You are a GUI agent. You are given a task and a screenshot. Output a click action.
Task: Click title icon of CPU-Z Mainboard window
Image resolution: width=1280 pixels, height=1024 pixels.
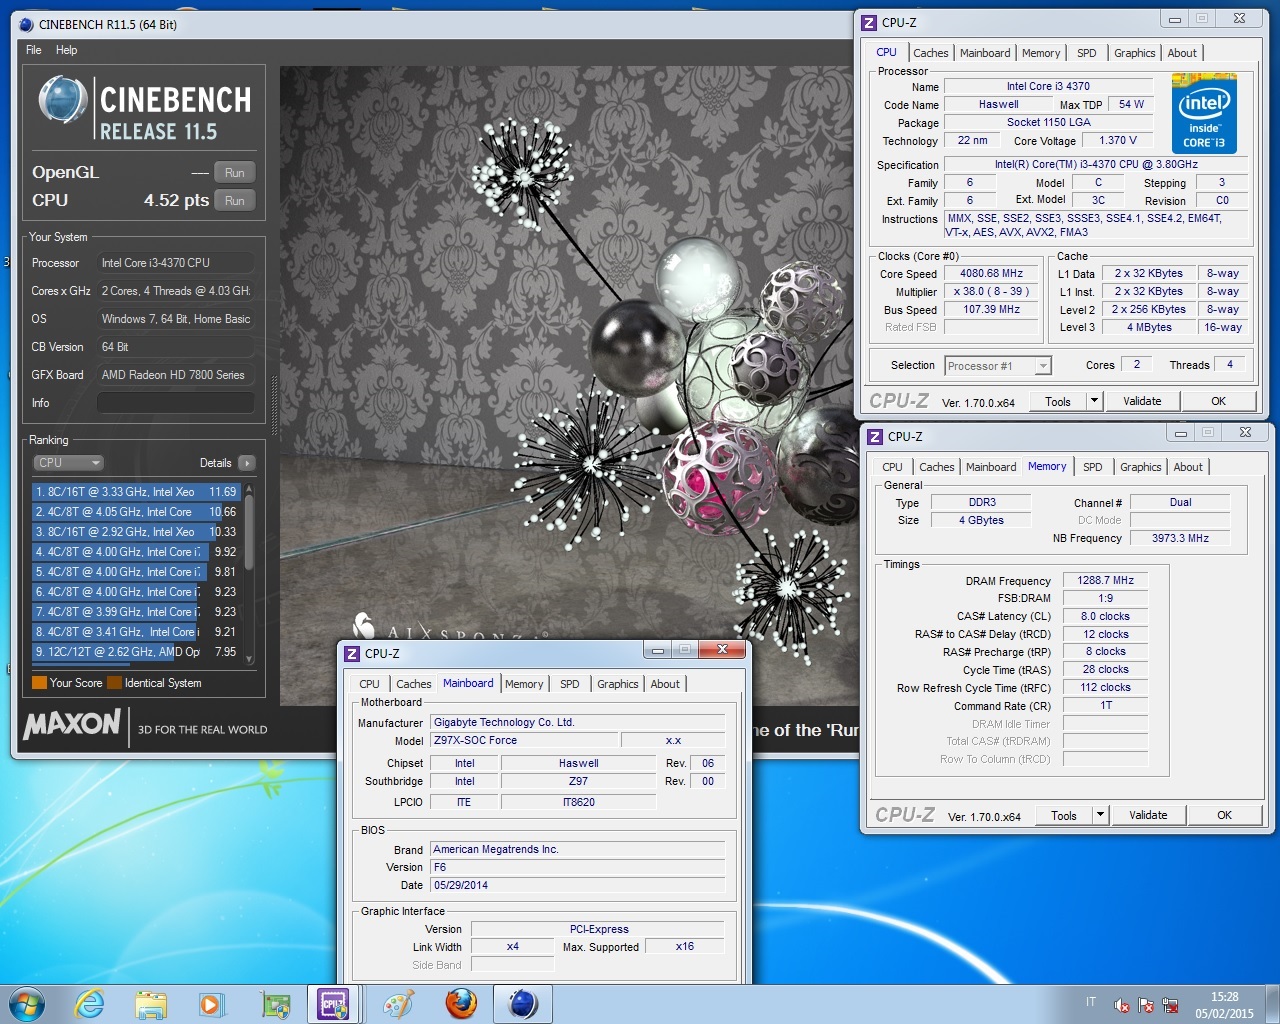tap(352, 653)
